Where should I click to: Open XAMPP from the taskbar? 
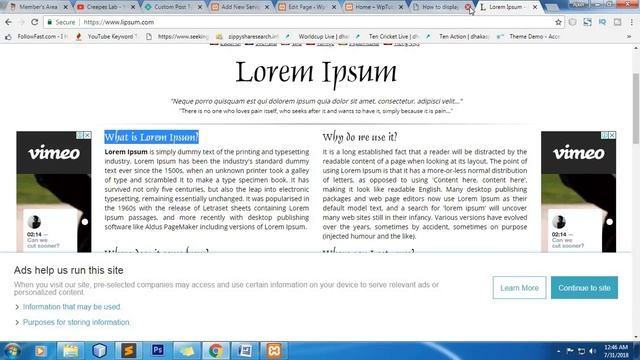click(274, 351)
